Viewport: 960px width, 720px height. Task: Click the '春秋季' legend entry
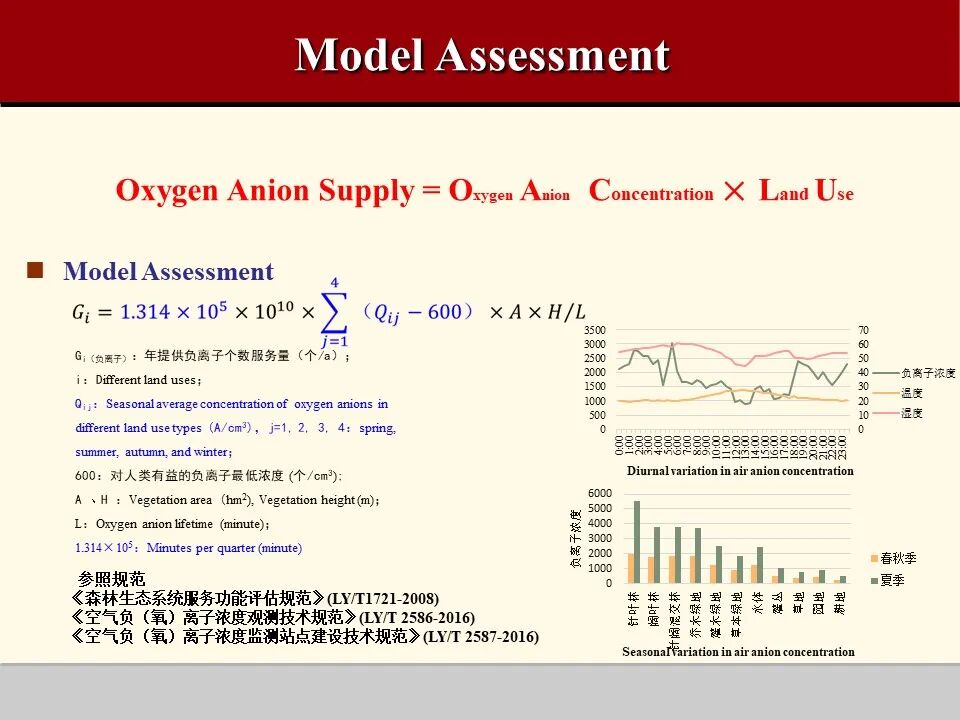[x=894, y=558]
